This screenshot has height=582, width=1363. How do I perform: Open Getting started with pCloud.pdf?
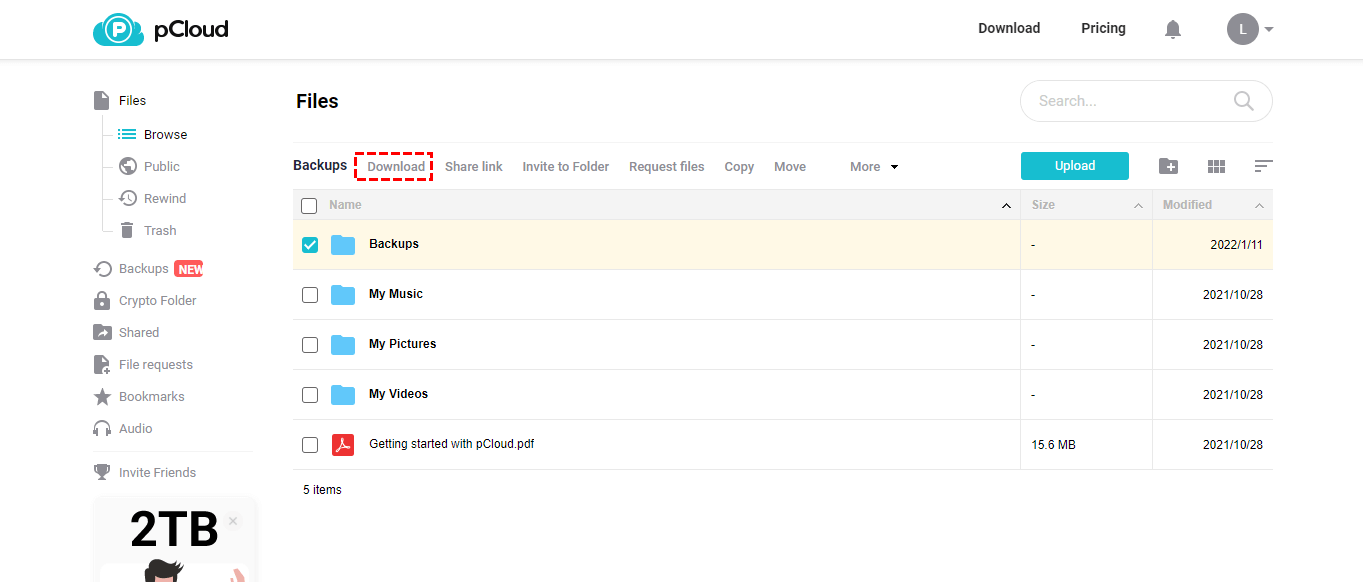point(452,444)
